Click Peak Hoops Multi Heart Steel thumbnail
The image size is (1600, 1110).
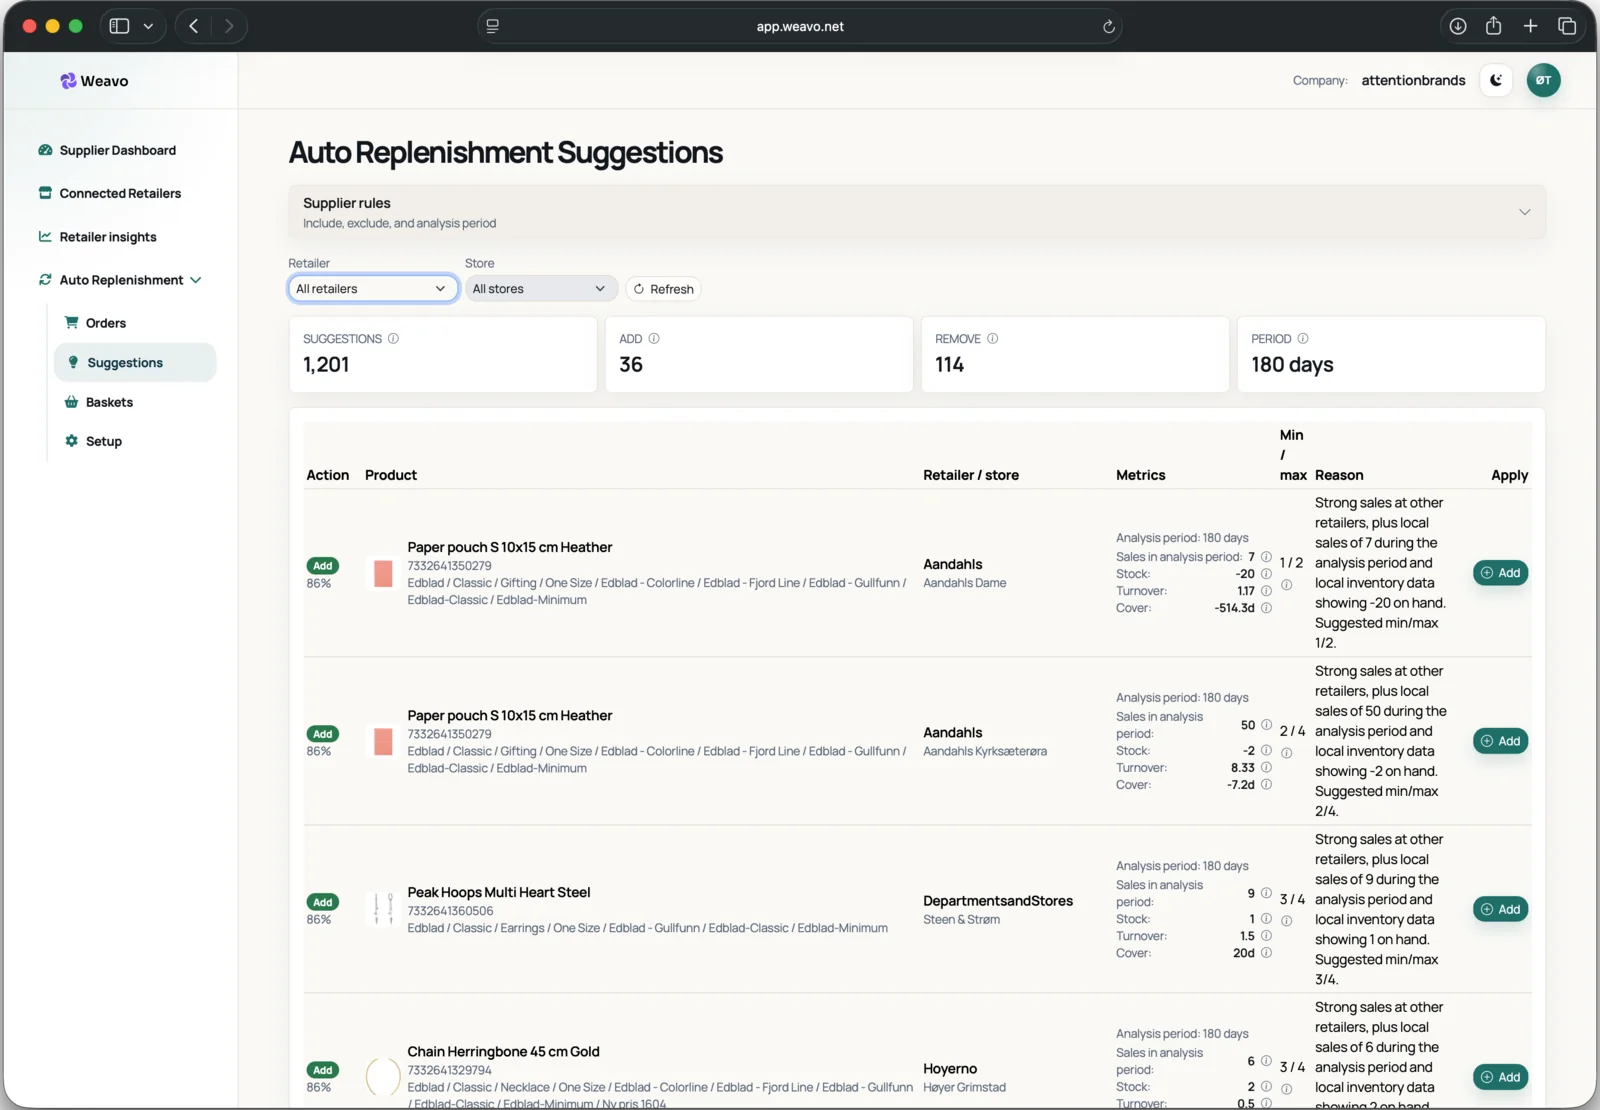coord(383,909)
